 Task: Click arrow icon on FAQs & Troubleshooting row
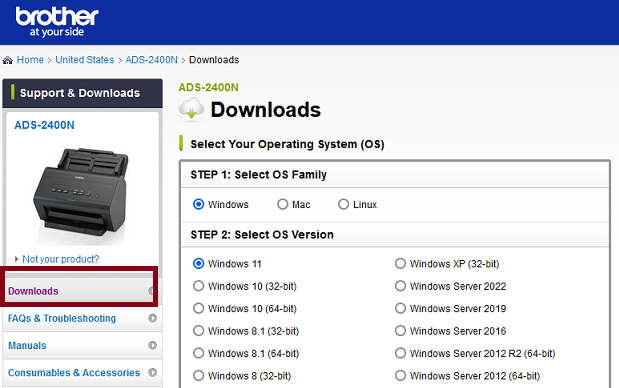[x=152, y=318]
